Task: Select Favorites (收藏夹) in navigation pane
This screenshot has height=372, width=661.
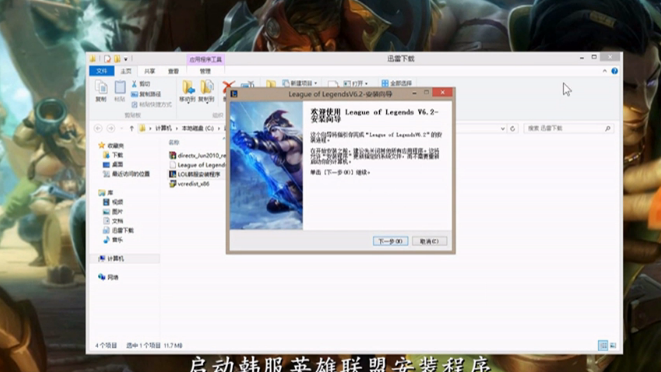Action: pyautogui.click(x=111, y=146)
